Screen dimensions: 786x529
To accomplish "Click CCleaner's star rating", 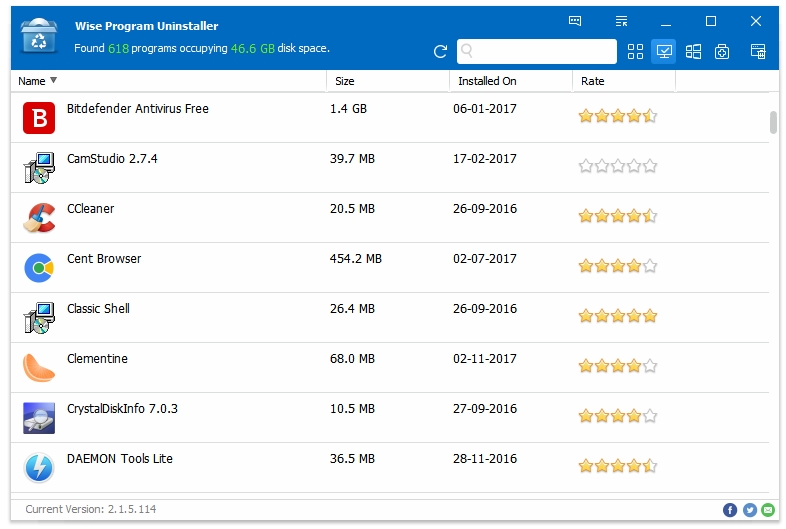I will pyautogui.click(x=618, y=216).
